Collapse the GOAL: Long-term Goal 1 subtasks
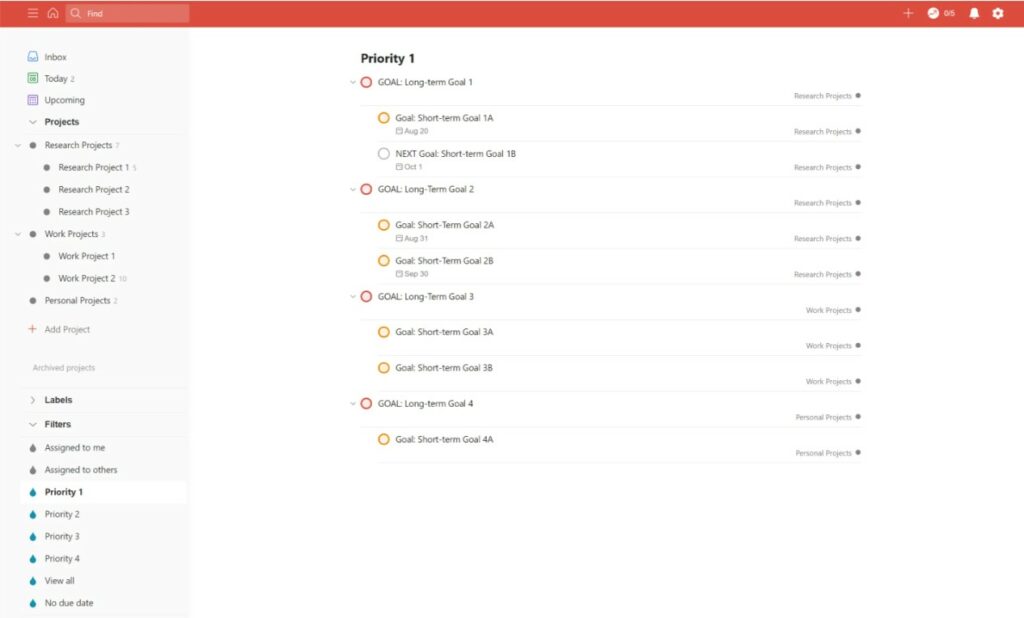Viewport: 1024px width, 618px height. (352, 82)
